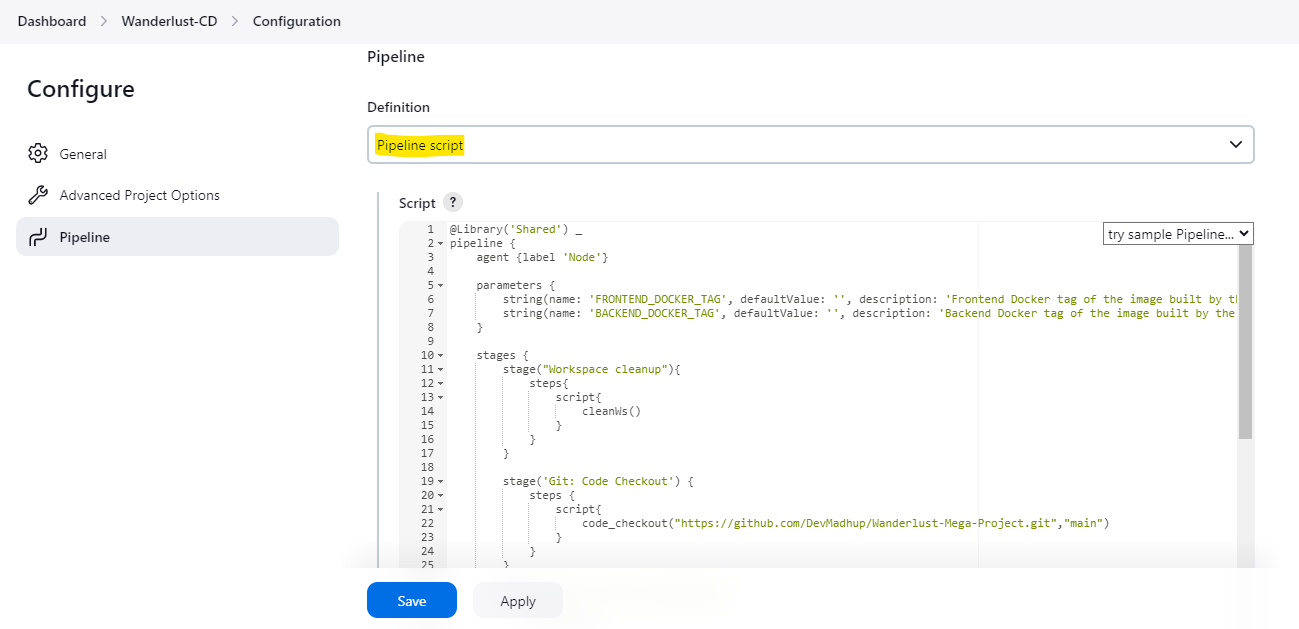Click the Advanced Project Options wrench icon
Image resolution: width=1299 pixels, height=629 pixels.
tap(38, 195)
